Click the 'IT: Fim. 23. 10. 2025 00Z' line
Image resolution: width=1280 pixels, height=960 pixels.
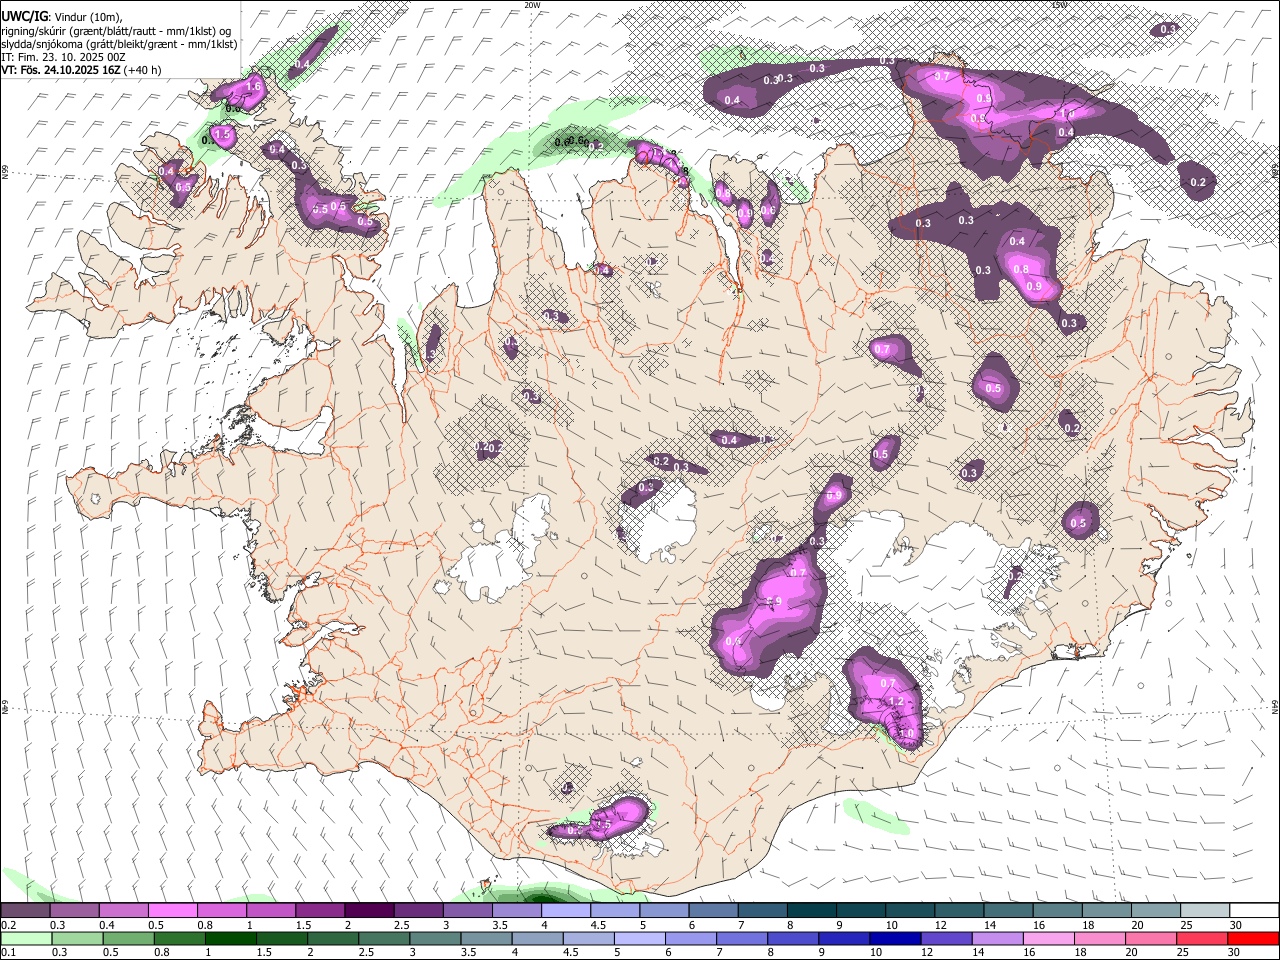[63, 58]
